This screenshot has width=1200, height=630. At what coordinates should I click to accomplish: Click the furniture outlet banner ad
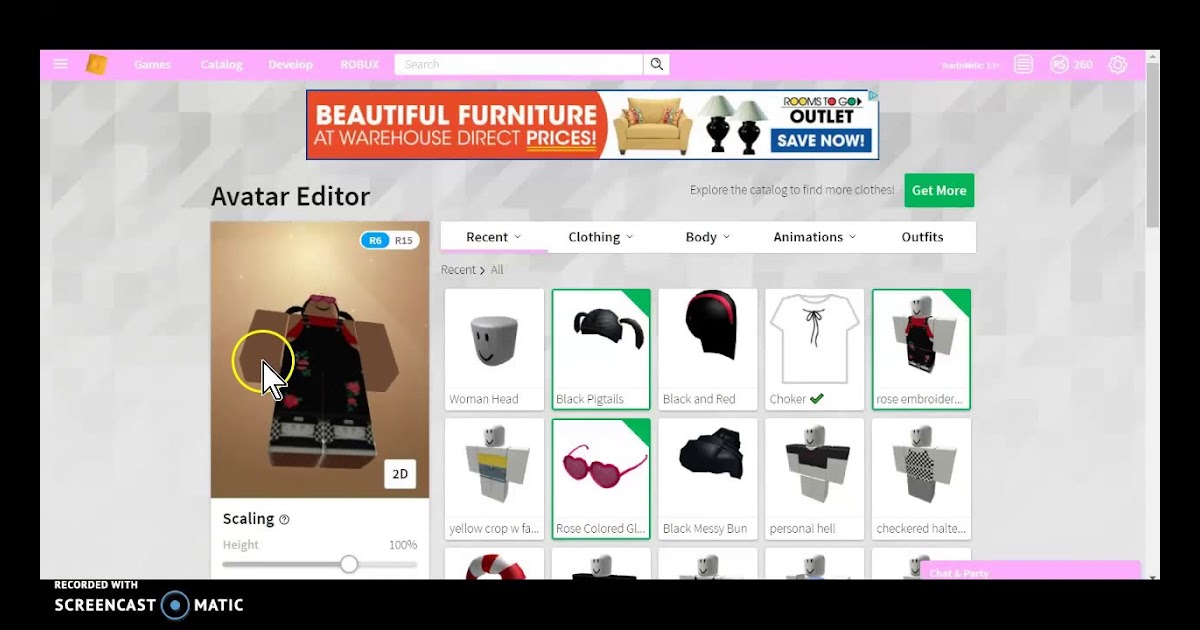click(x=592, y=125)
